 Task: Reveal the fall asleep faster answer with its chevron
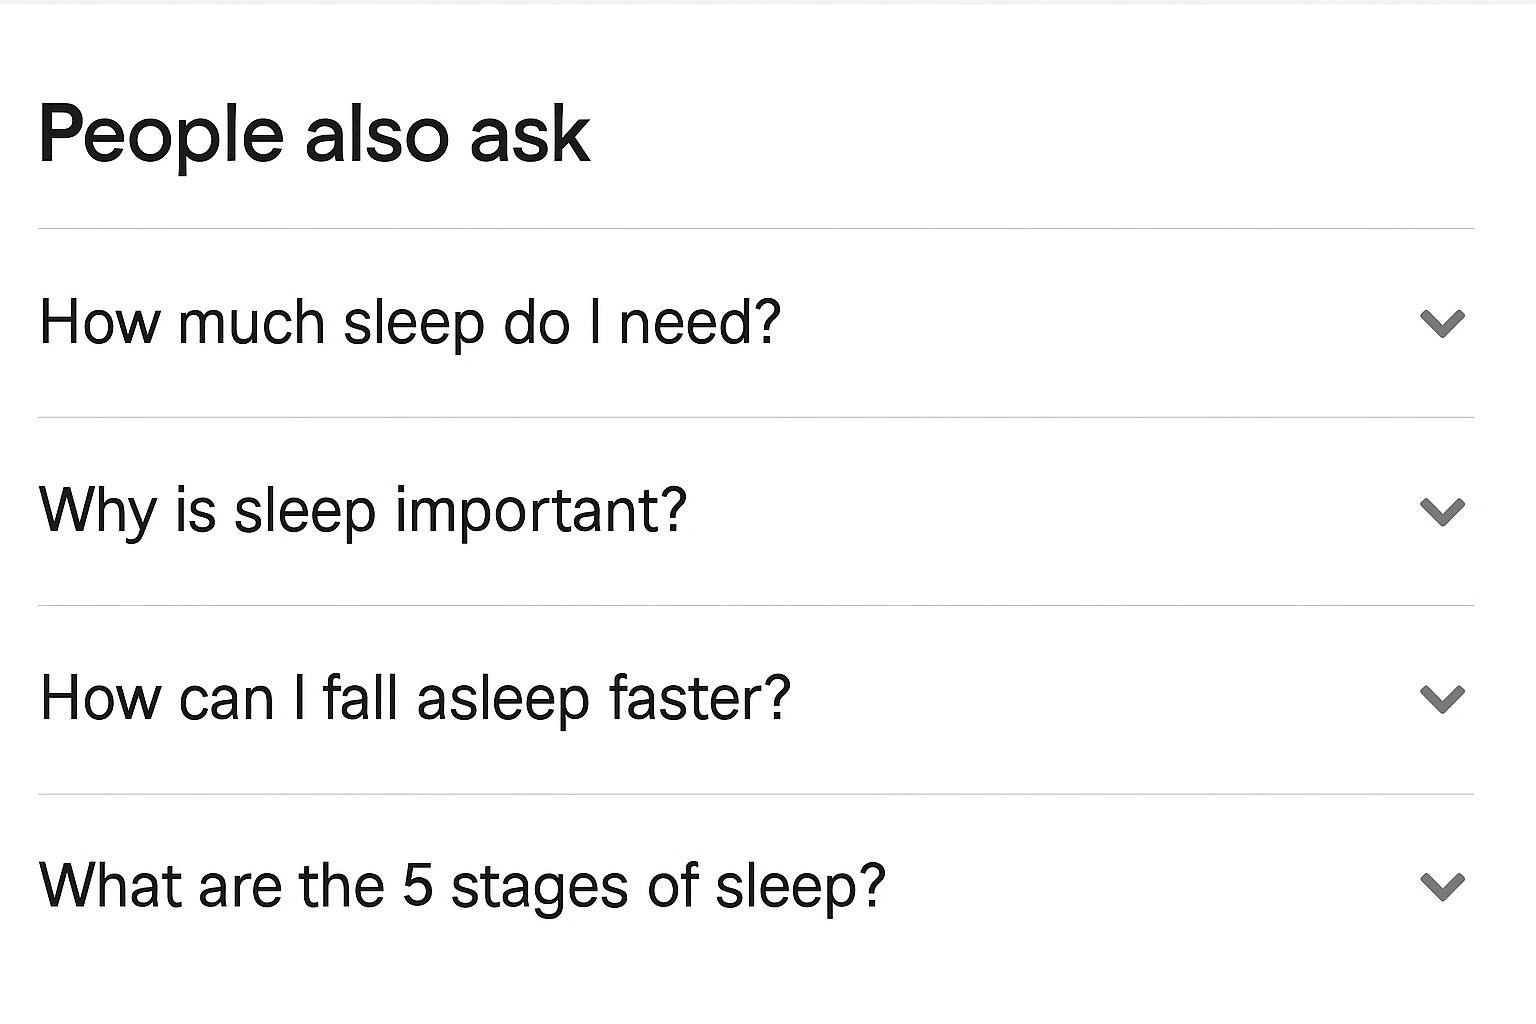coord(1442,699)
